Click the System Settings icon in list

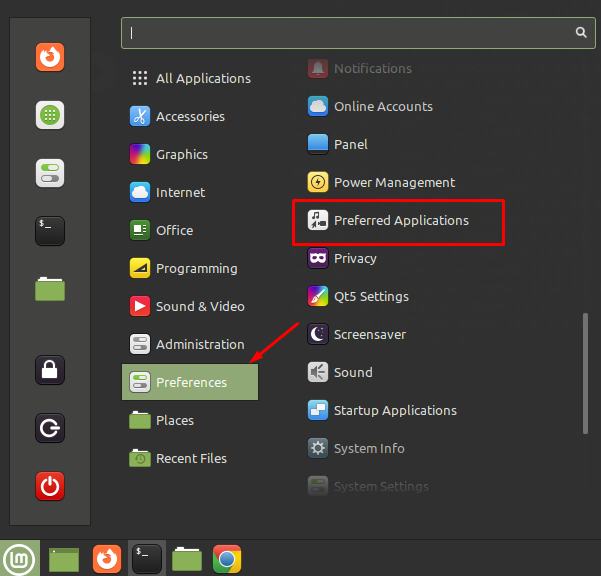click(318, 486)
